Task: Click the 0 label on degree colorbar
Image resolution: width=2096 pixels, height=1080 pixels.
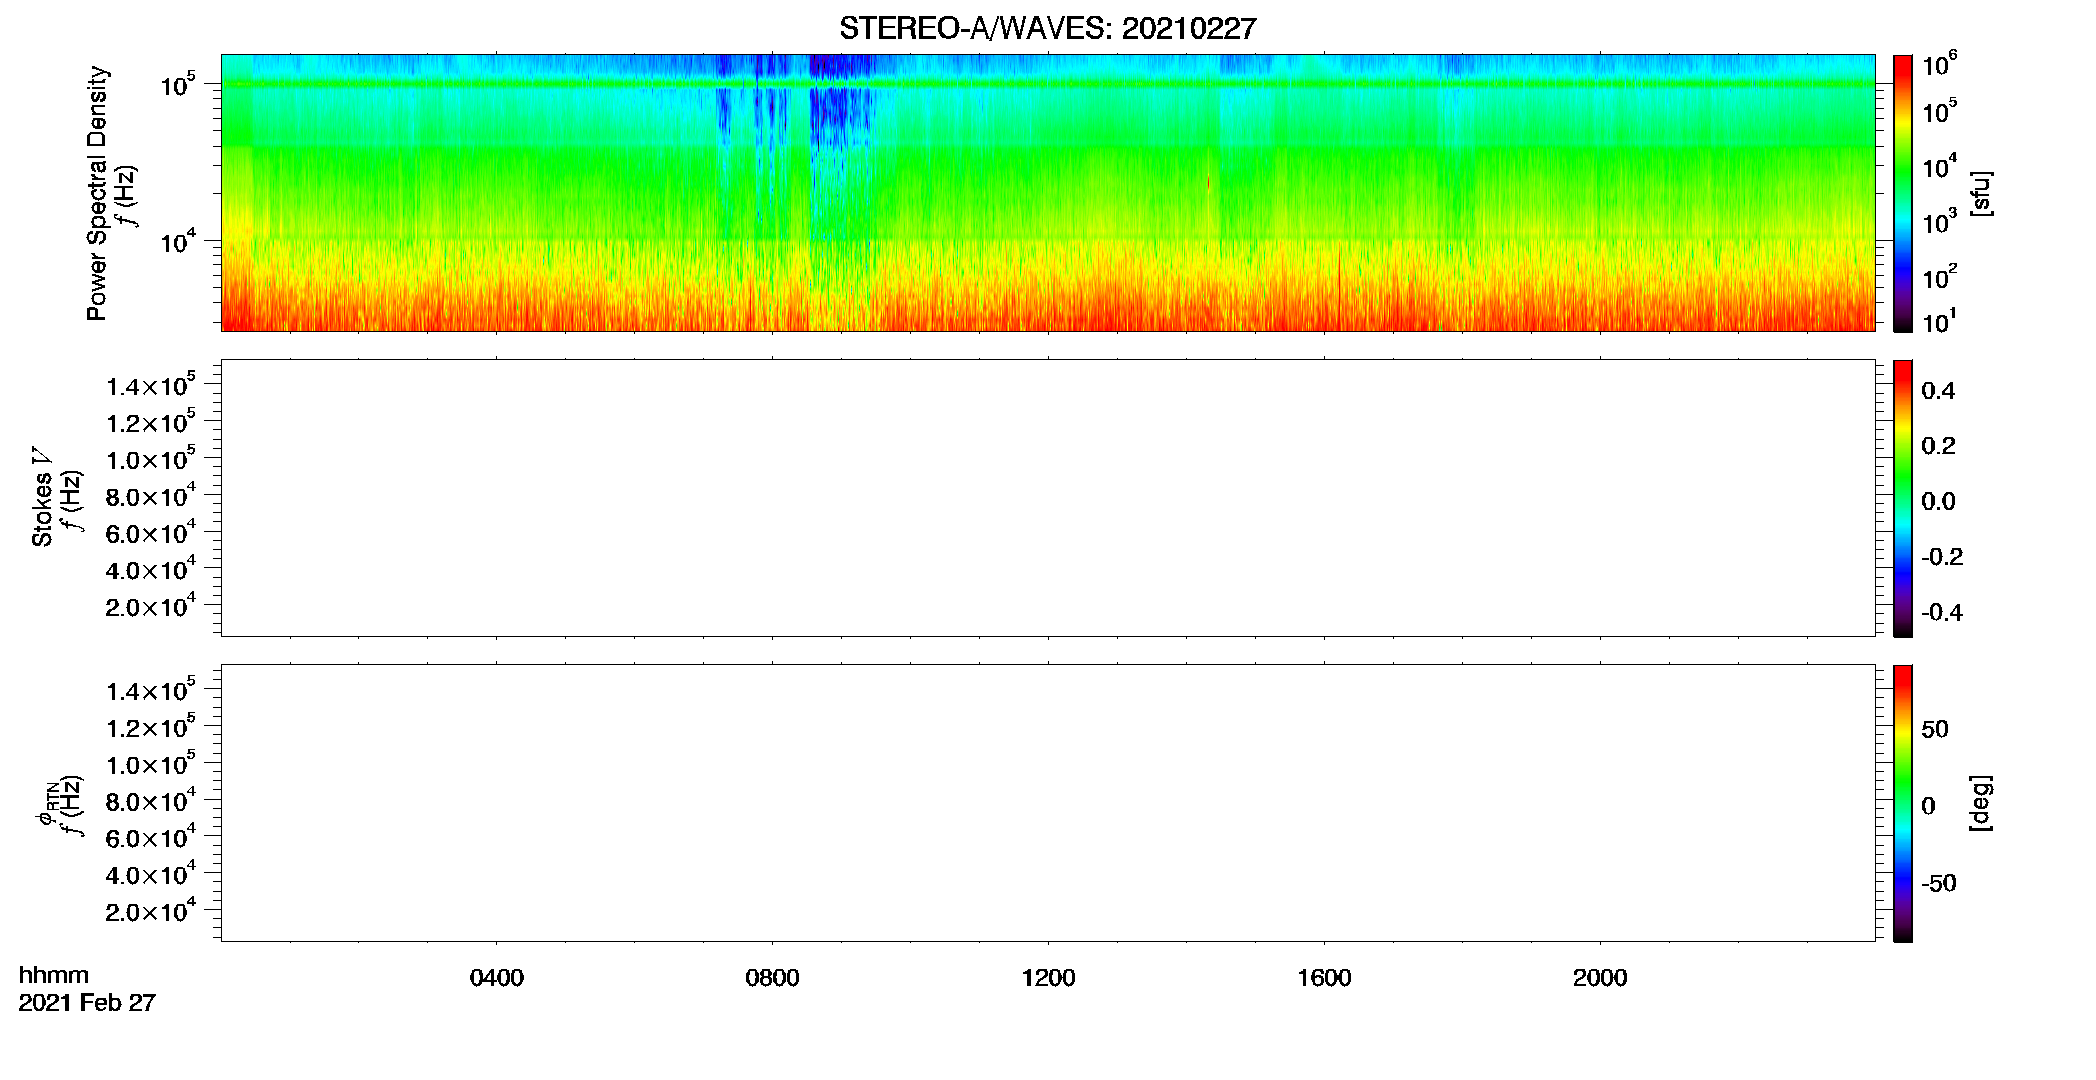Action: pyautogui.click(x=1928, y=806)
